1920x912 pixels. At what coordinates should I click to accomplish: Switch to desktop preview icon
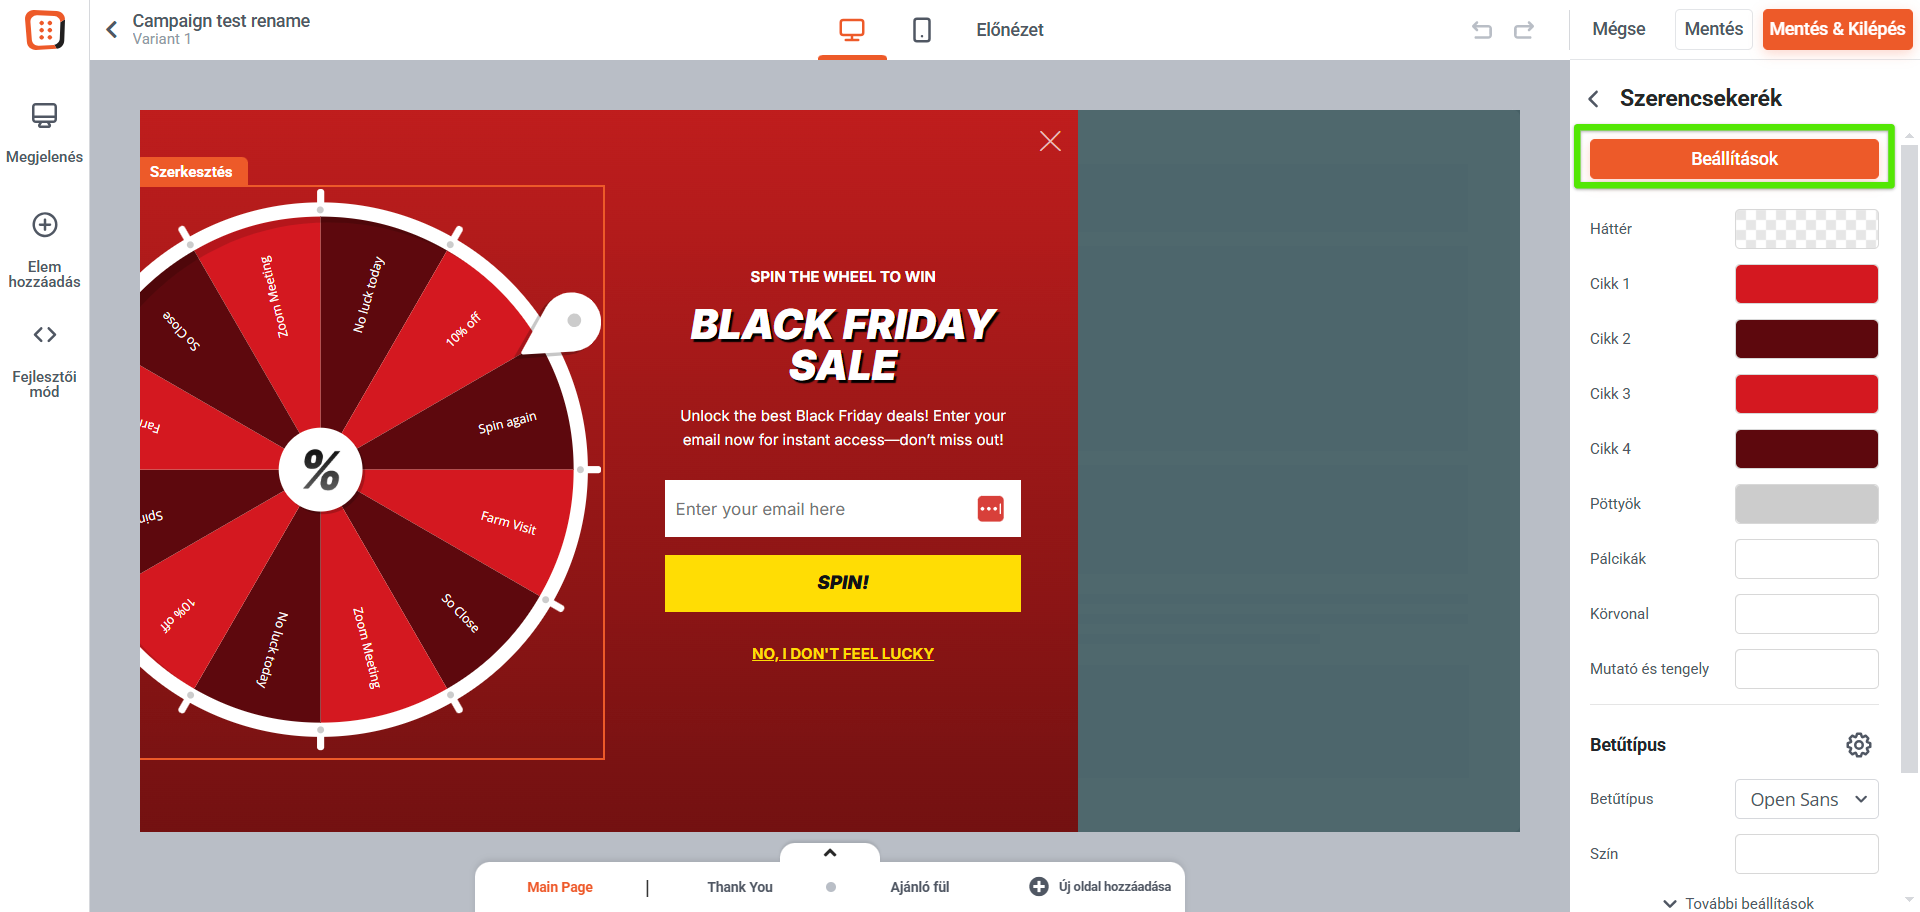click(852, 30)
